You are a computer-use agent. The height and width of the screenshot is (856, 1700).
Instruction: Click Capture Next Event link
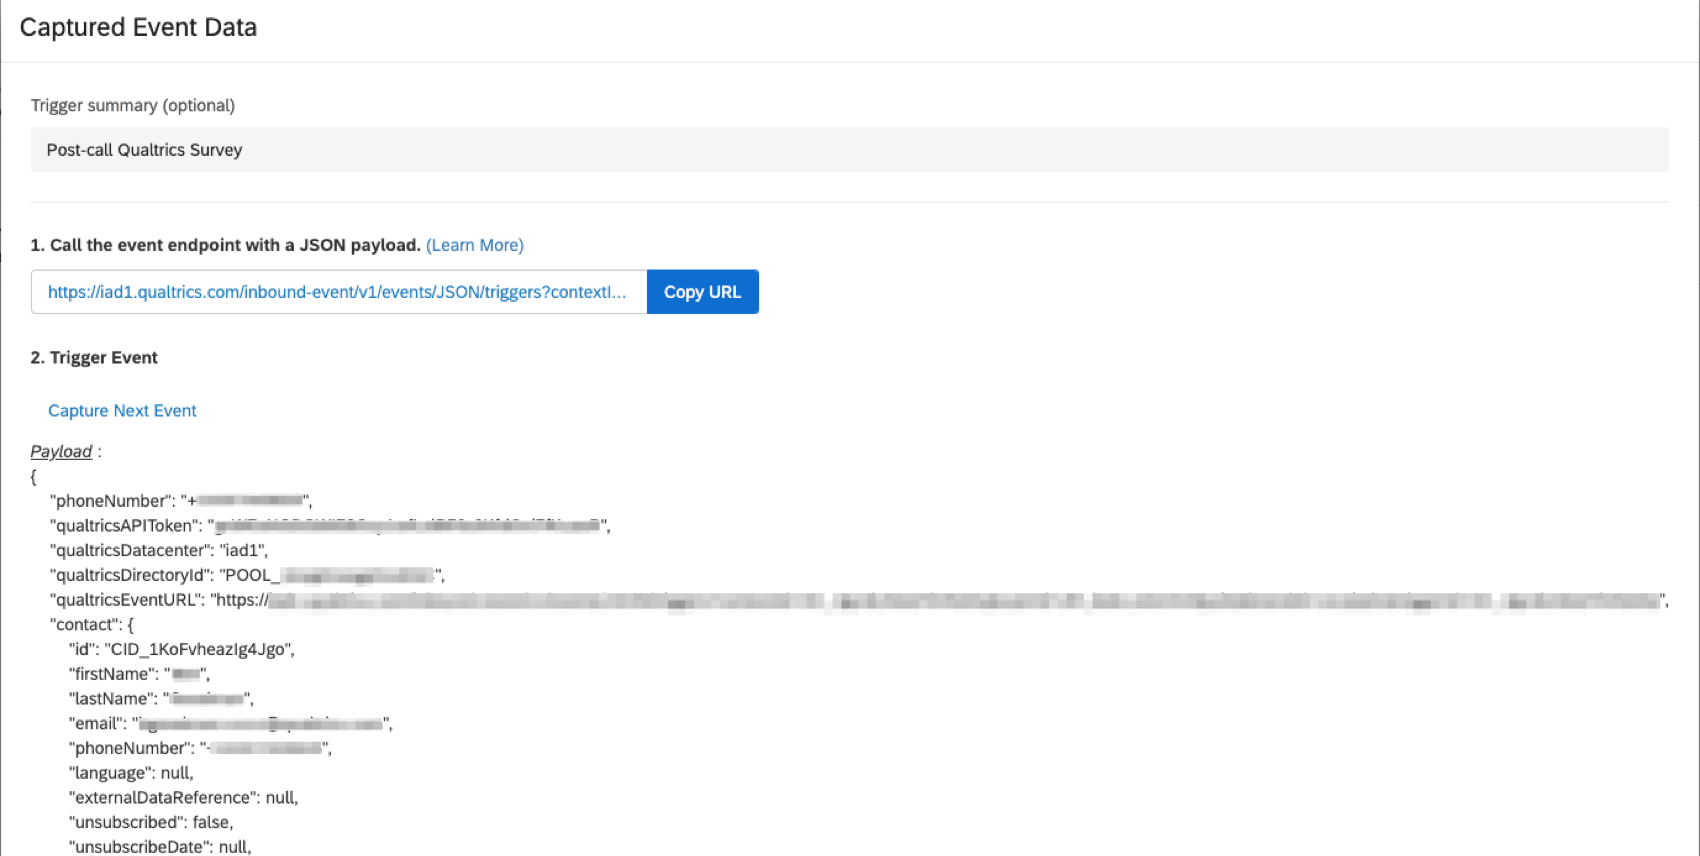[122, 411]
